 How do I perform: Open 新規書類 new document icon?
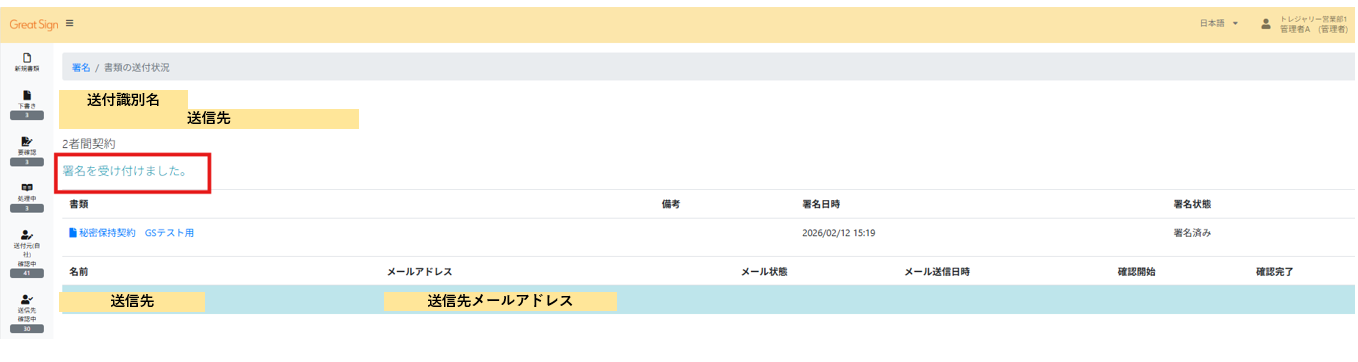pyautogui.click(x=27, y=58)
